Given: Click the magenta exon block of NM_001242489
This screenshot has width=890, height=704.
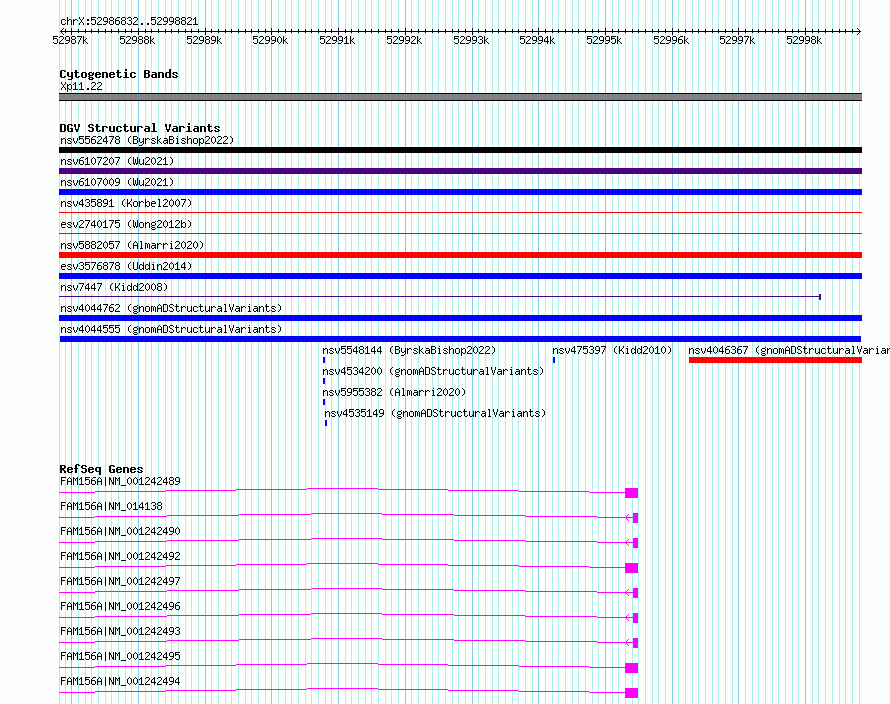Looking at the screenshot, I should (x=632, y=493).
